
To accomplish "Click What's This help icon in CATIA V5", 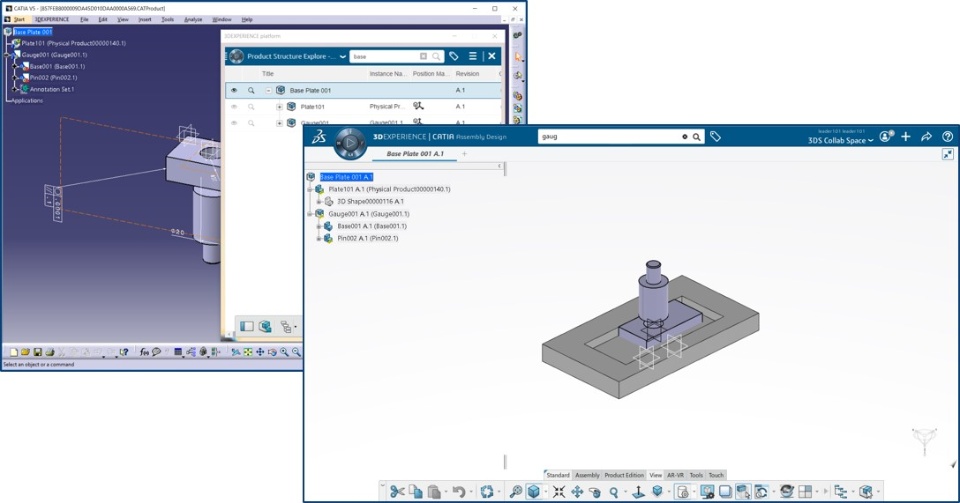I will (x=124, y=352).
